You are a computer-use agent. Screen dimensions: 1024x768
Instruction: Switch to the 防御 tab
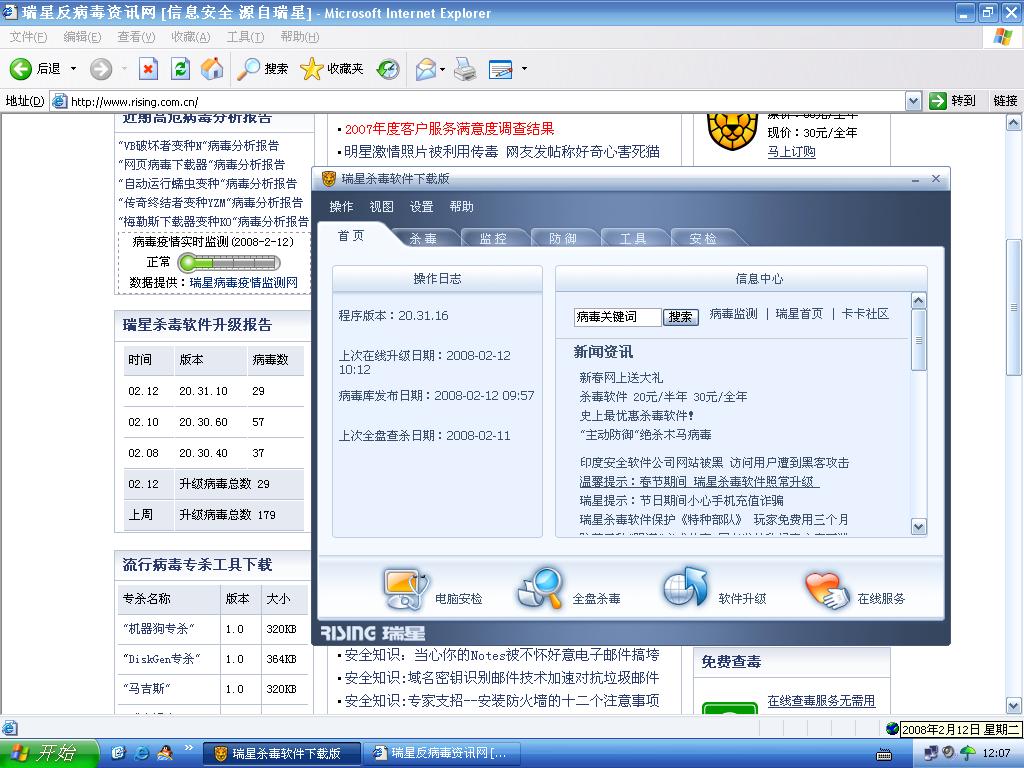point(563,238)
